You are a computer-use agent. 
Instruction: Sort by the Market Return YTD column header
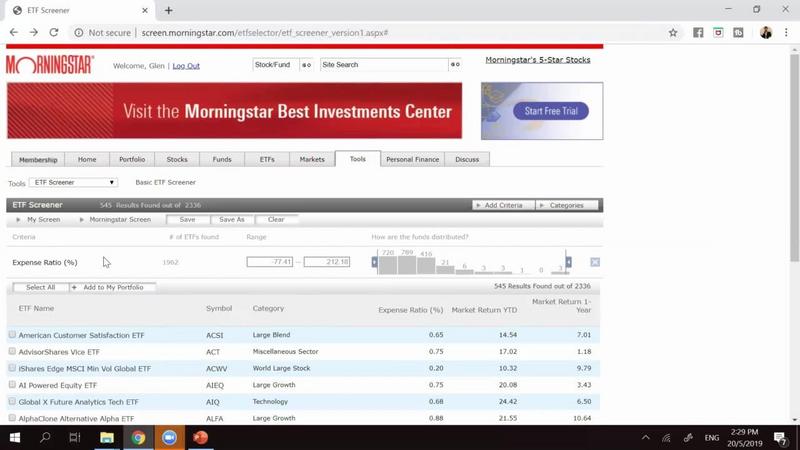click(x=484, y=310)
